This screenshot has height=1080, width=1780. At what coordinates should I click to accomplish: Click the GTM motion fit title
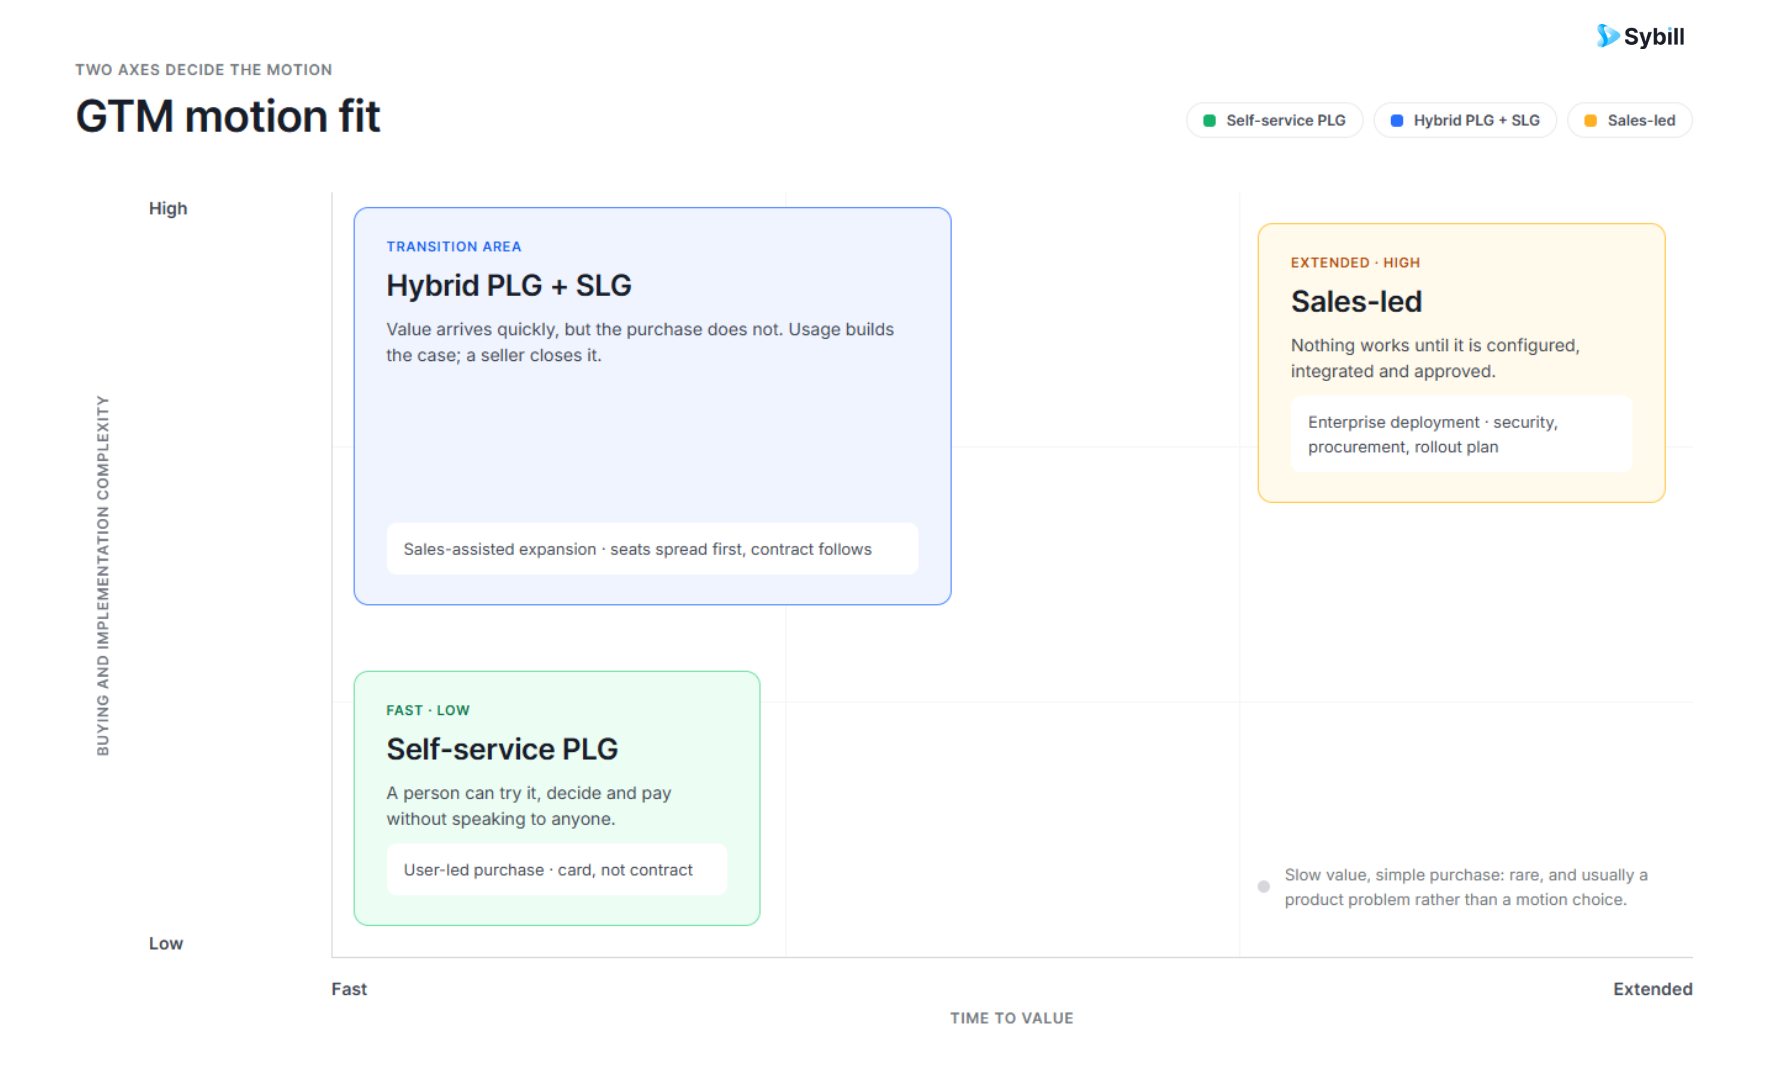click(x=228, y=116)
